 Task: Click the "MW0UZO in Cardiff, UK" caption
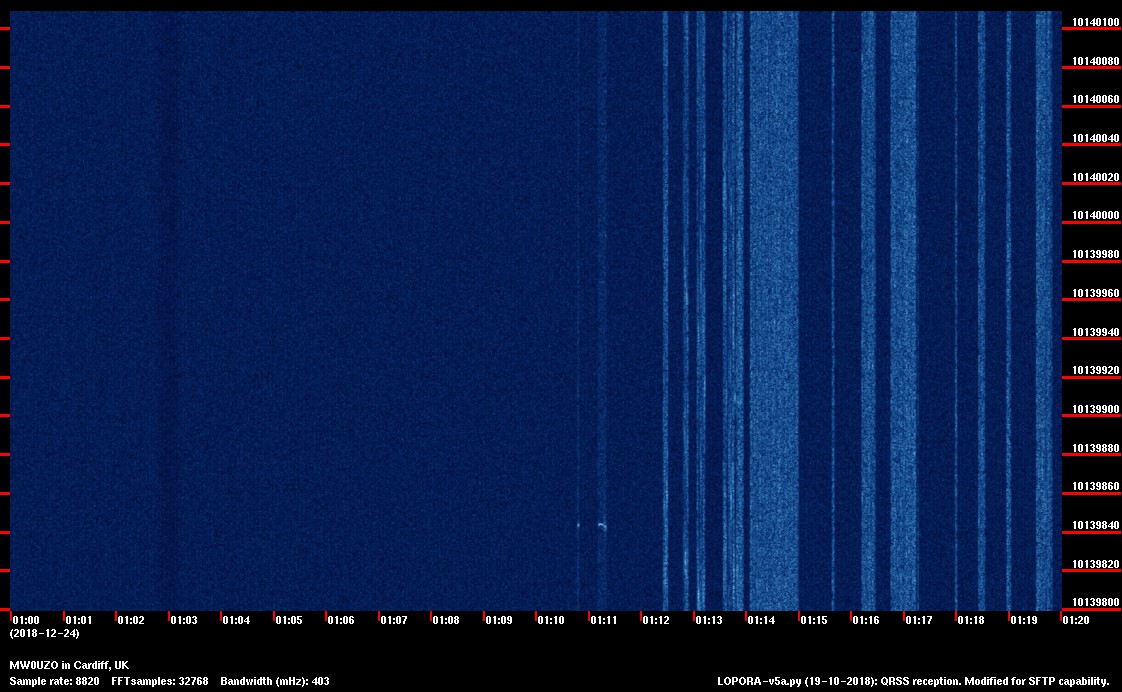69,665
